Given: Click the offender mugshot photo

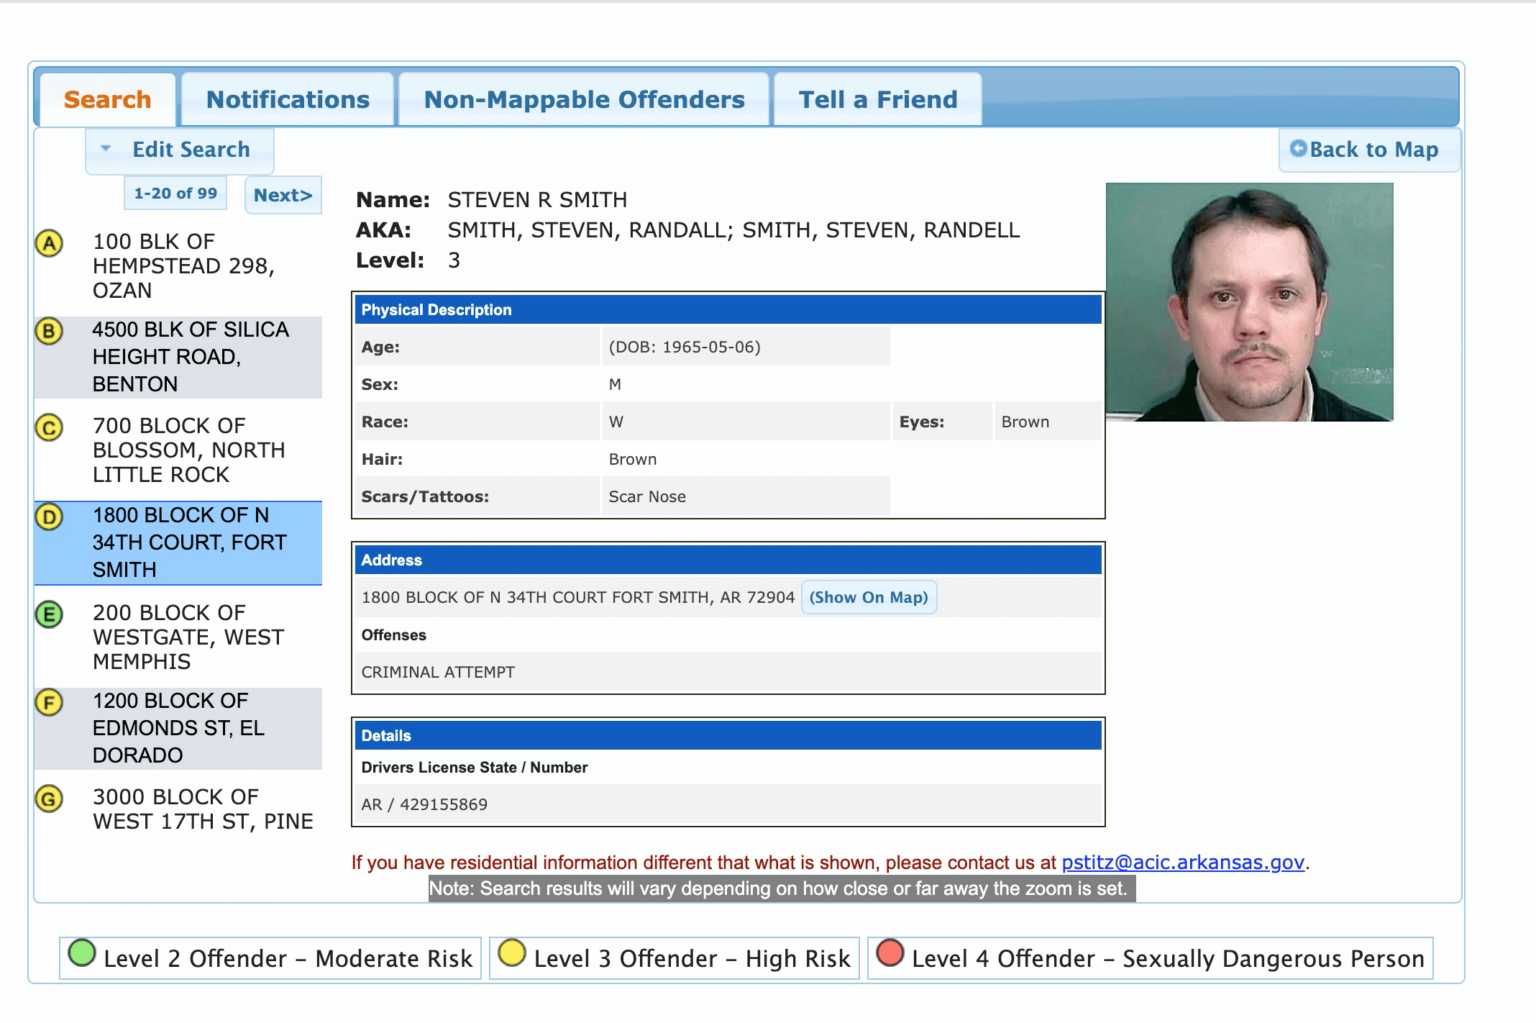Looking at the screenshot, I should click(1249, 302).
